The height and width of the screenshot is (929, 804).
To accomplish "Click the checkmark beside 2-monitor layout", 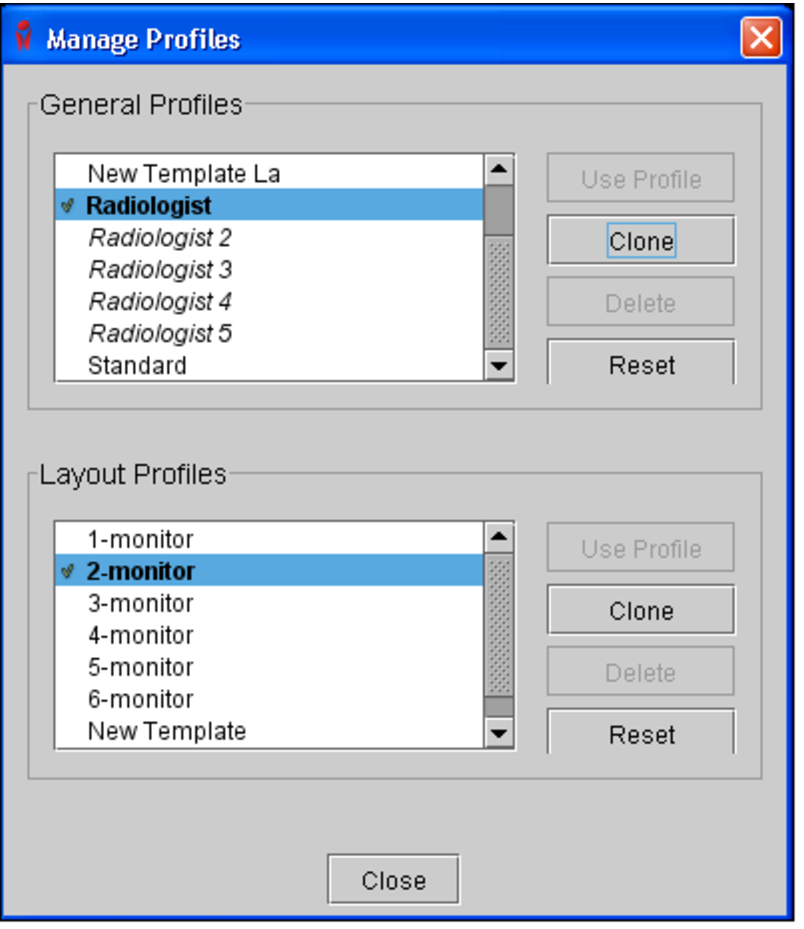I will pyautogui.click(x=68, y=572).
